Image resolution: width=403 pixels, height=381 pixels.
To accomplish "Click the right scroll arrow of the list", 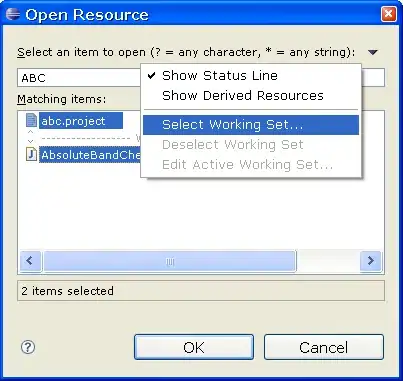I will pos(371,261).
